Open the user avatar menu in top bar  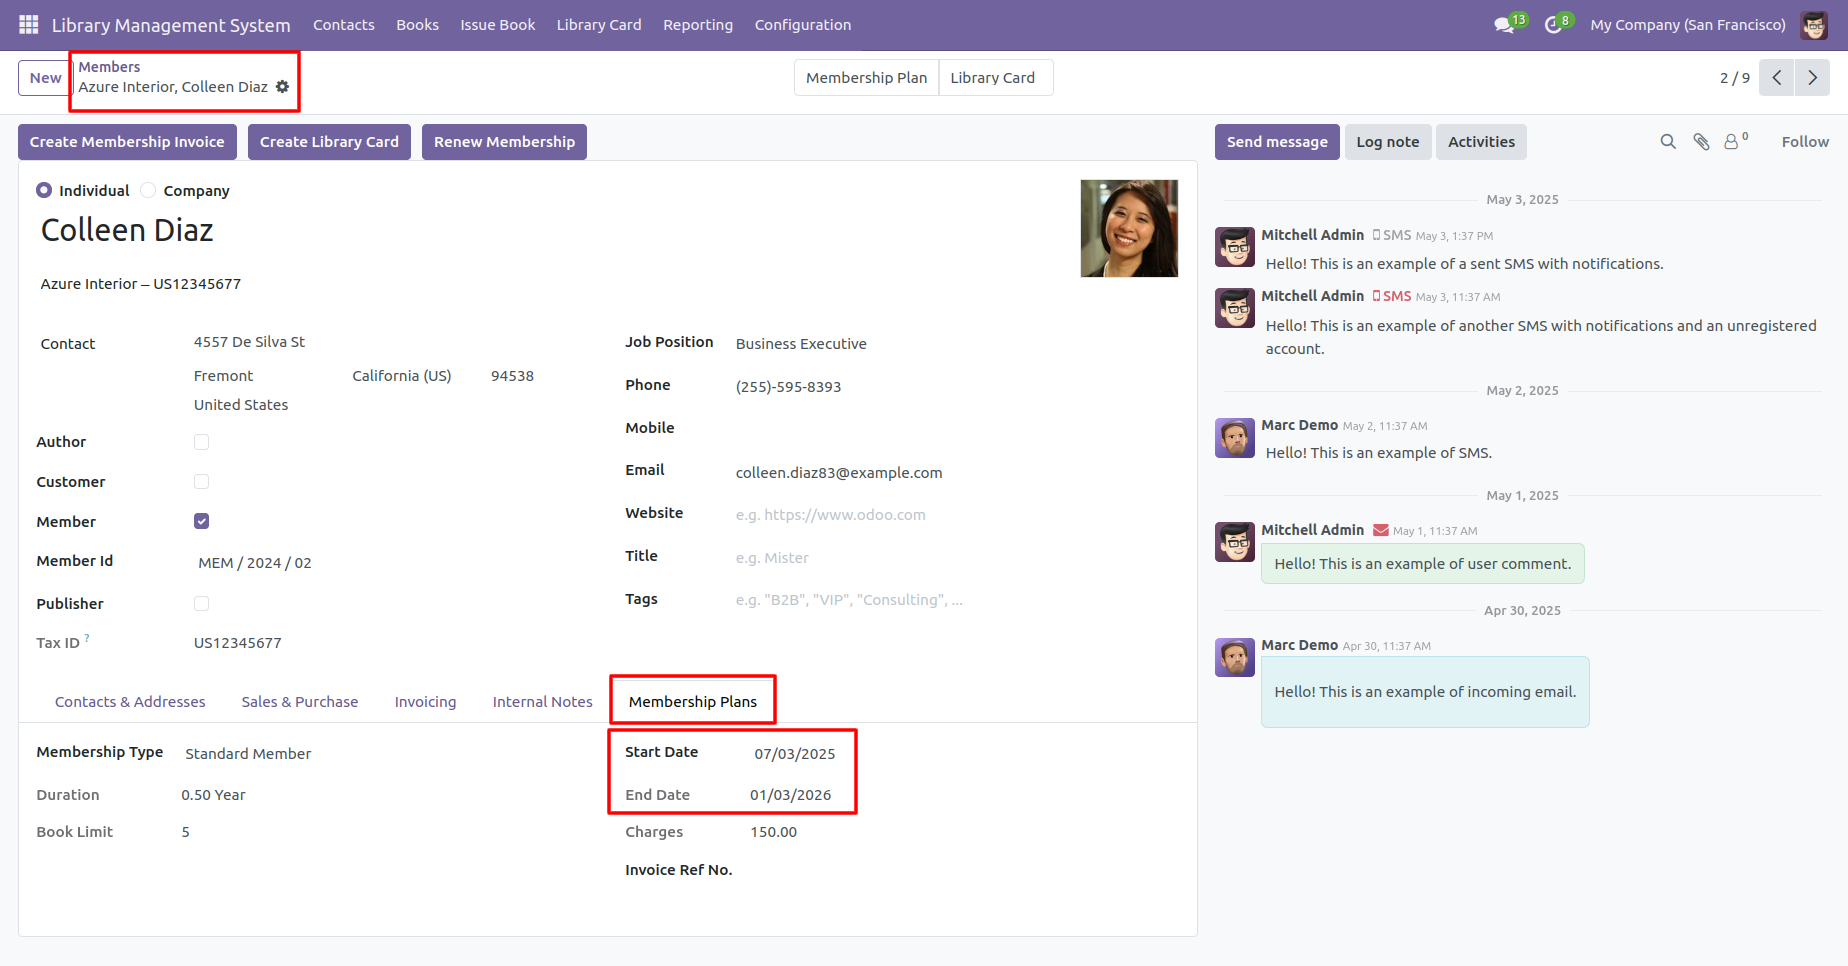pos(1814,25)
